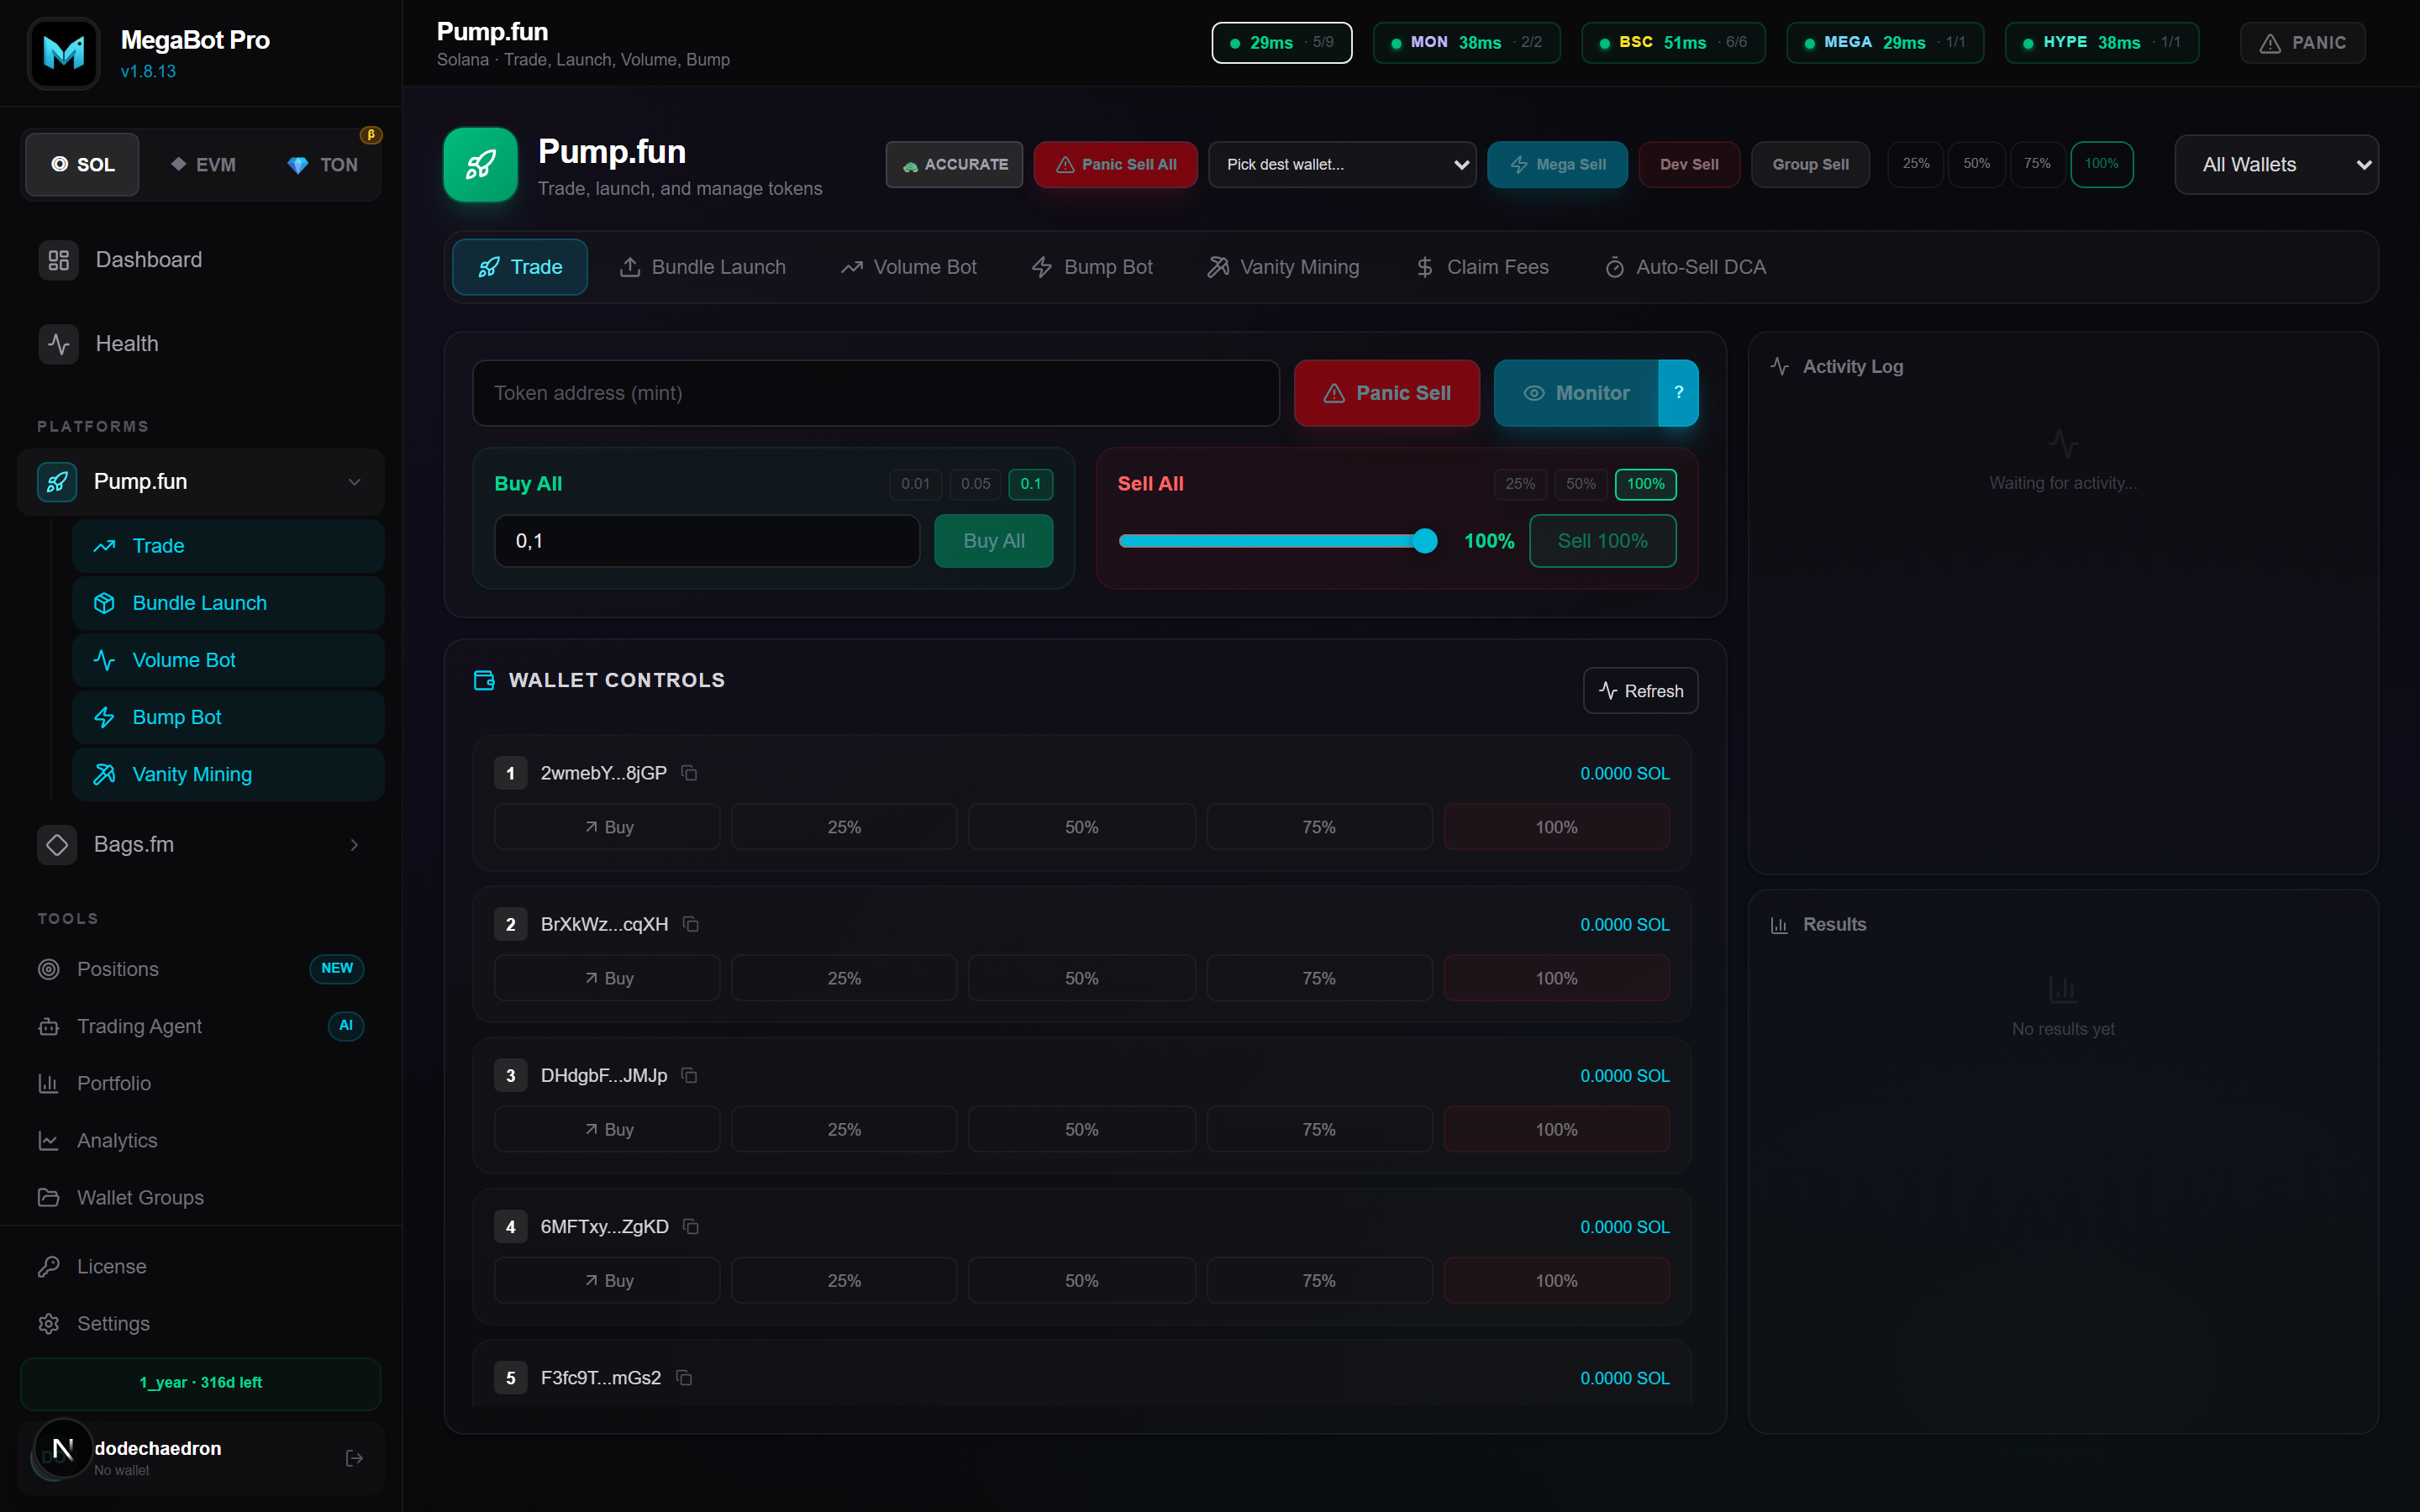Copy wallet DHdgbF...JMJp address

click(689, 1075)
